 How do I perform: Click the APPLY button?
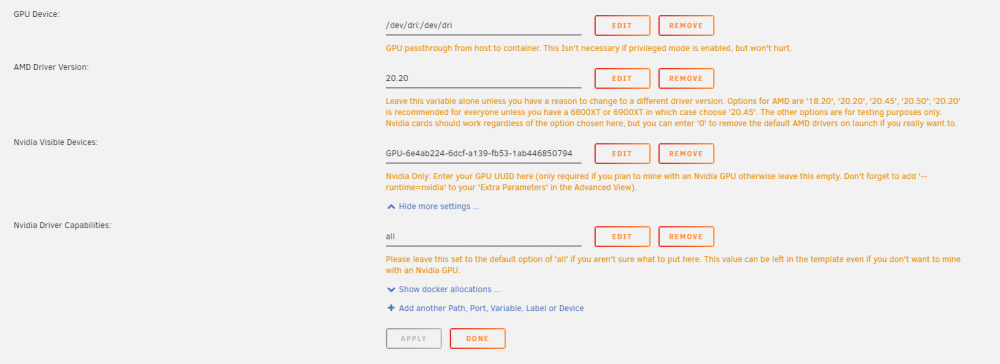[414, 339]
